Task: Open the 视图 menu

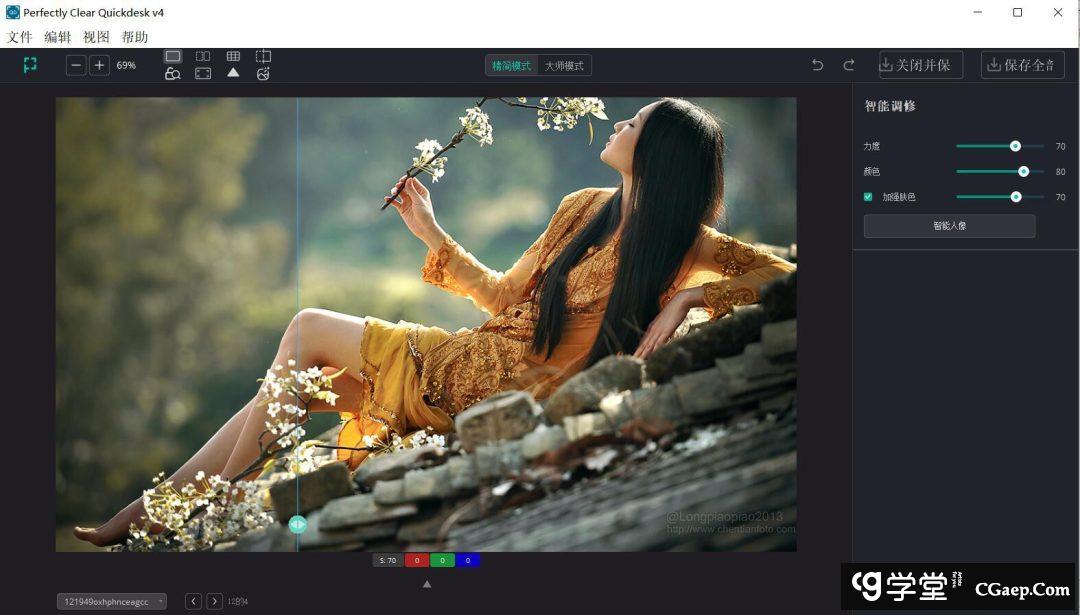Action: (96, 37)
